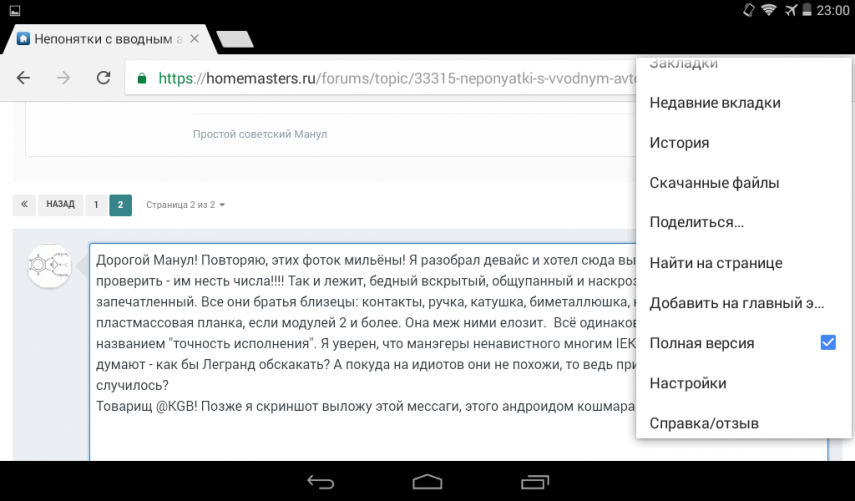
Task: Tap Android back navigation button
Action: tap(320, 482)
